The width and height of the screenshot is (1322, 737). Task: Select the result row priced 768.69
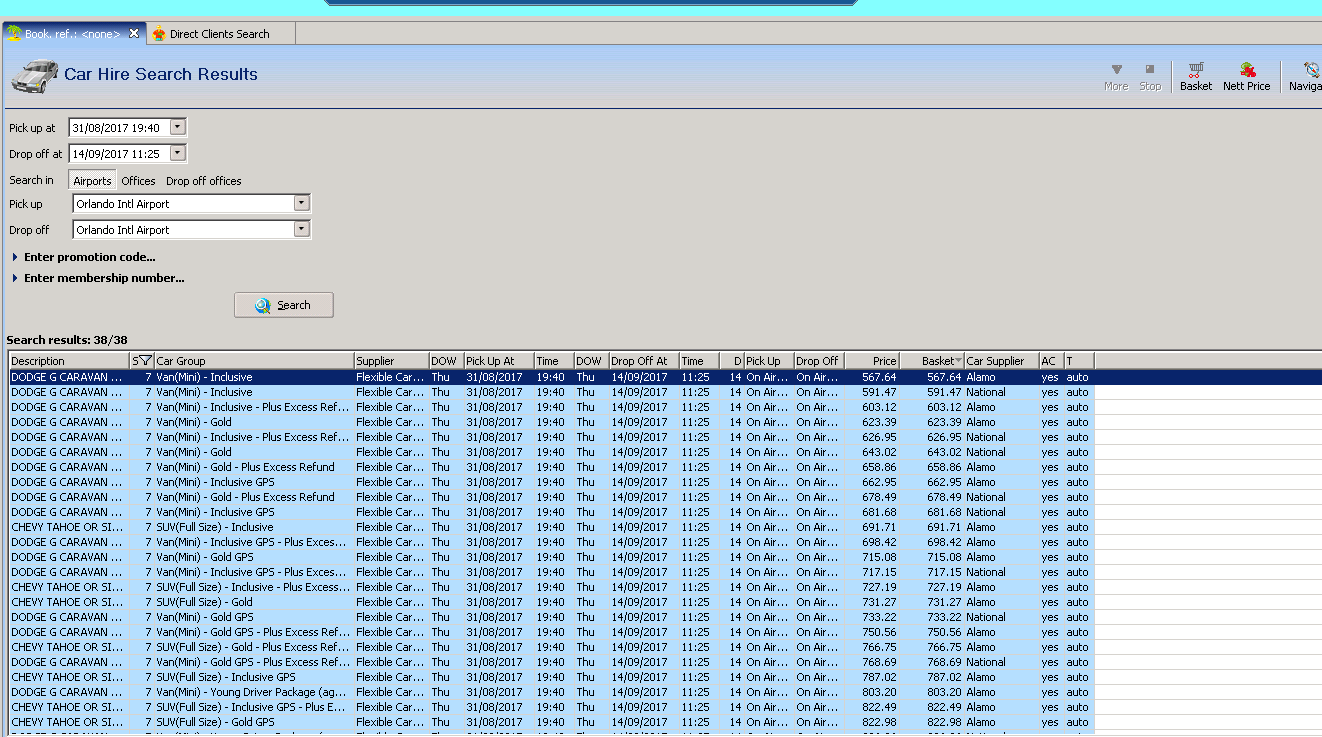551,662
